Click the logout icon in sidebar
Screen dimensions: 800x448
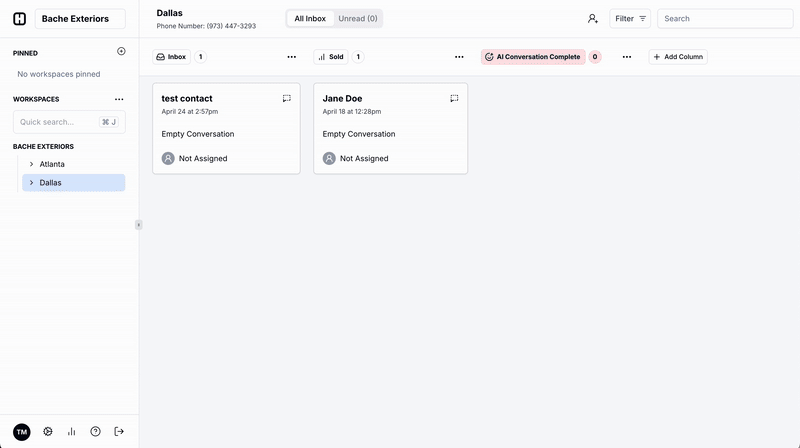[x=119, y=432]
